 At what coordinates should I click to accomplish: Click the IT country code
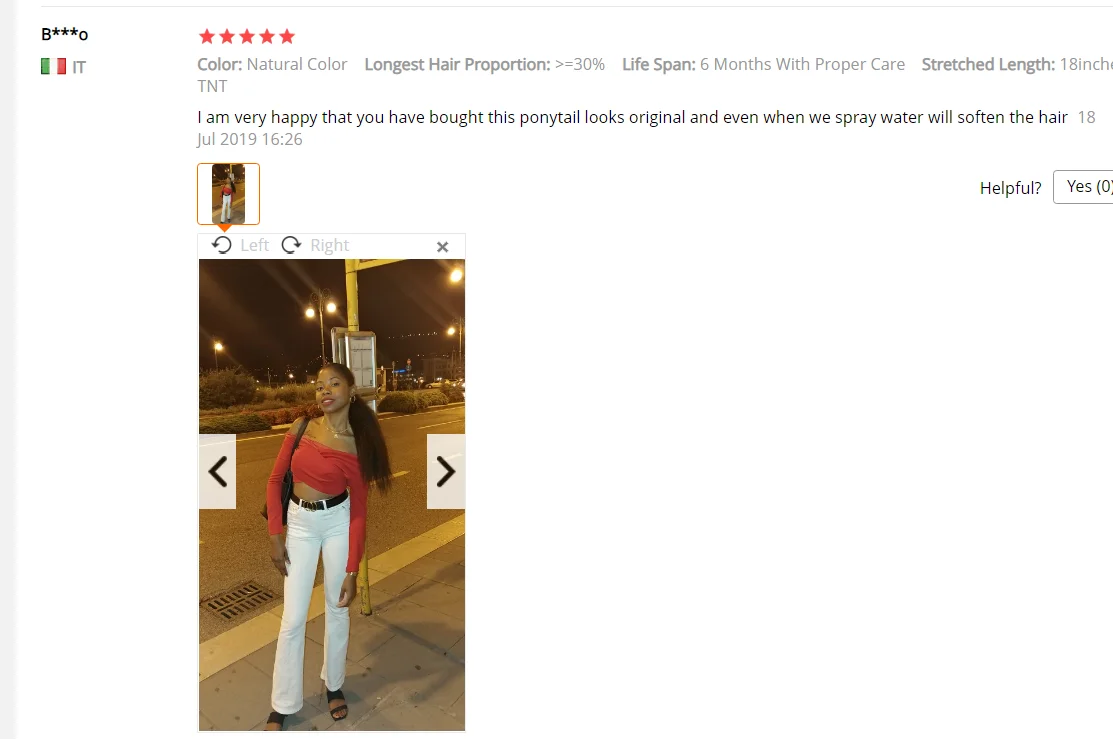[x=79, y=67]
